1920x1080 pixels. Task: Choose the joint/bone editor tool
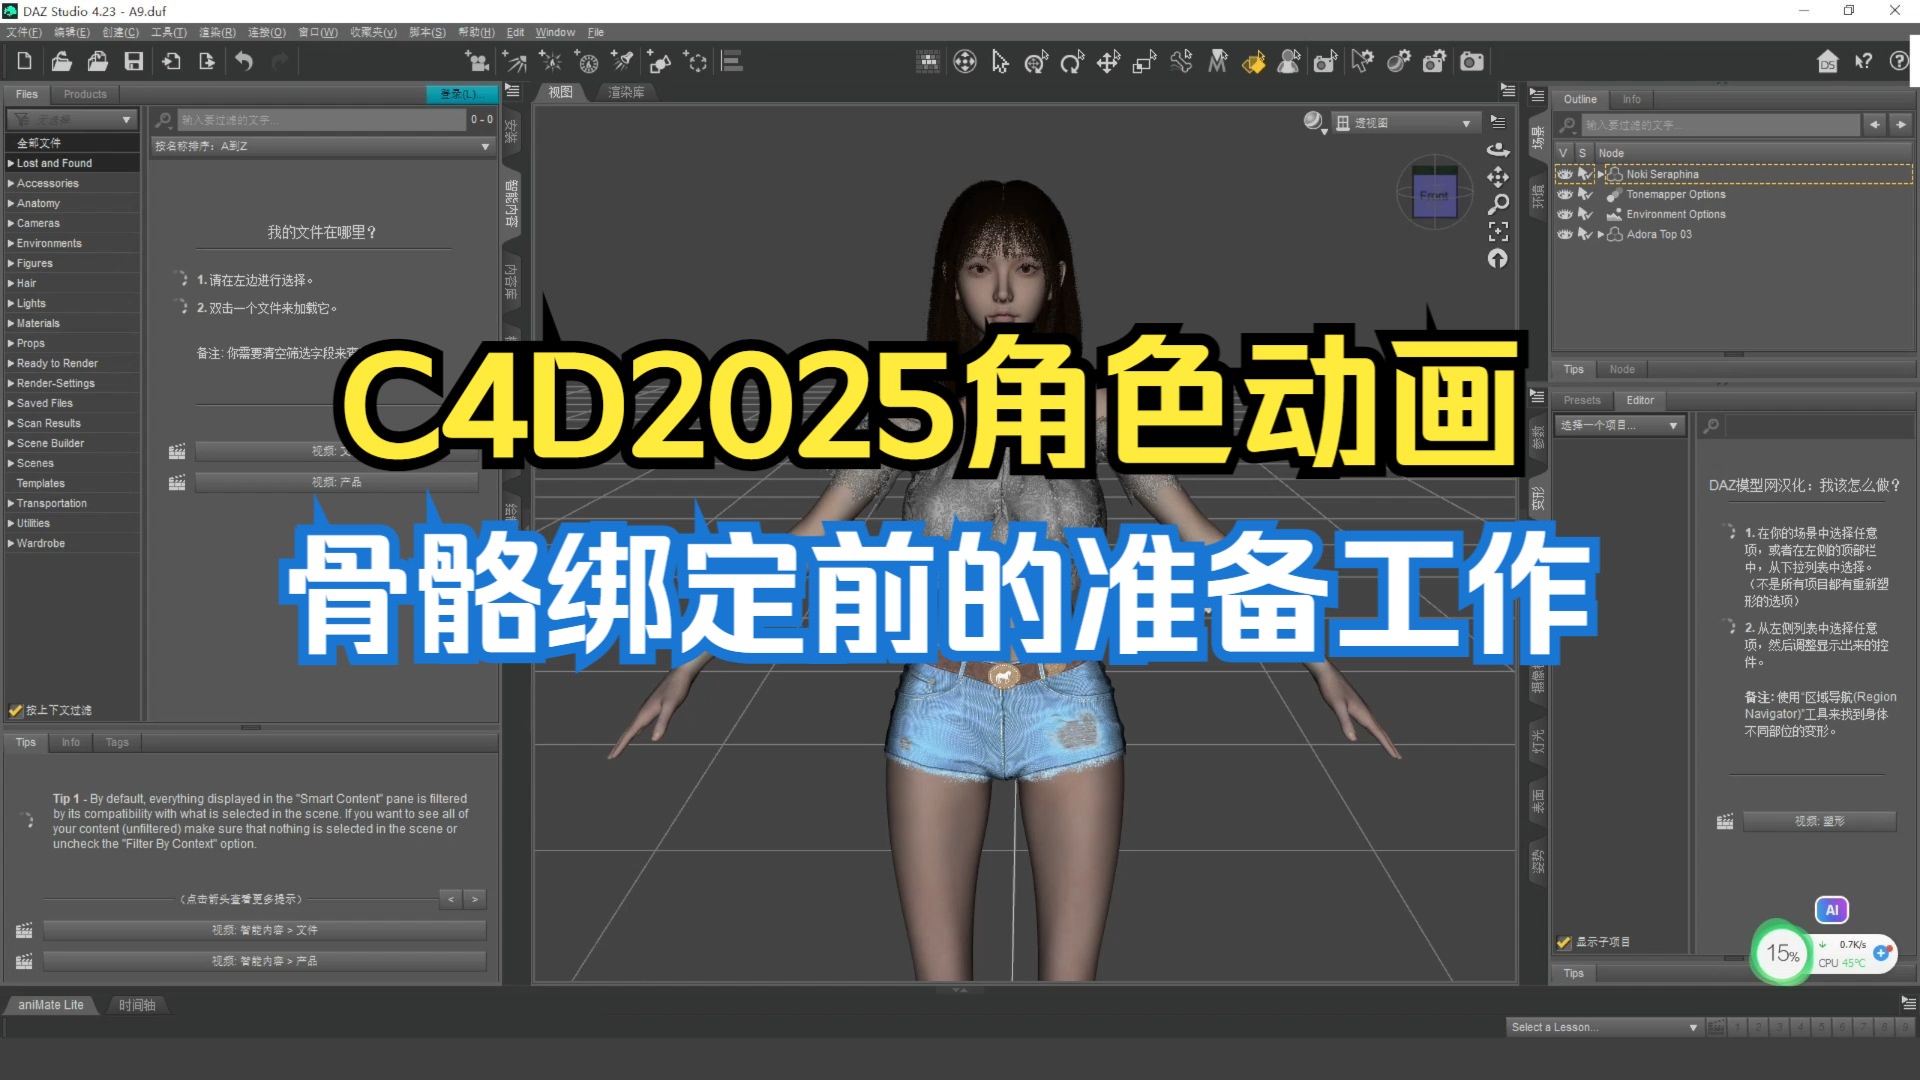[x=1181, y=61]
